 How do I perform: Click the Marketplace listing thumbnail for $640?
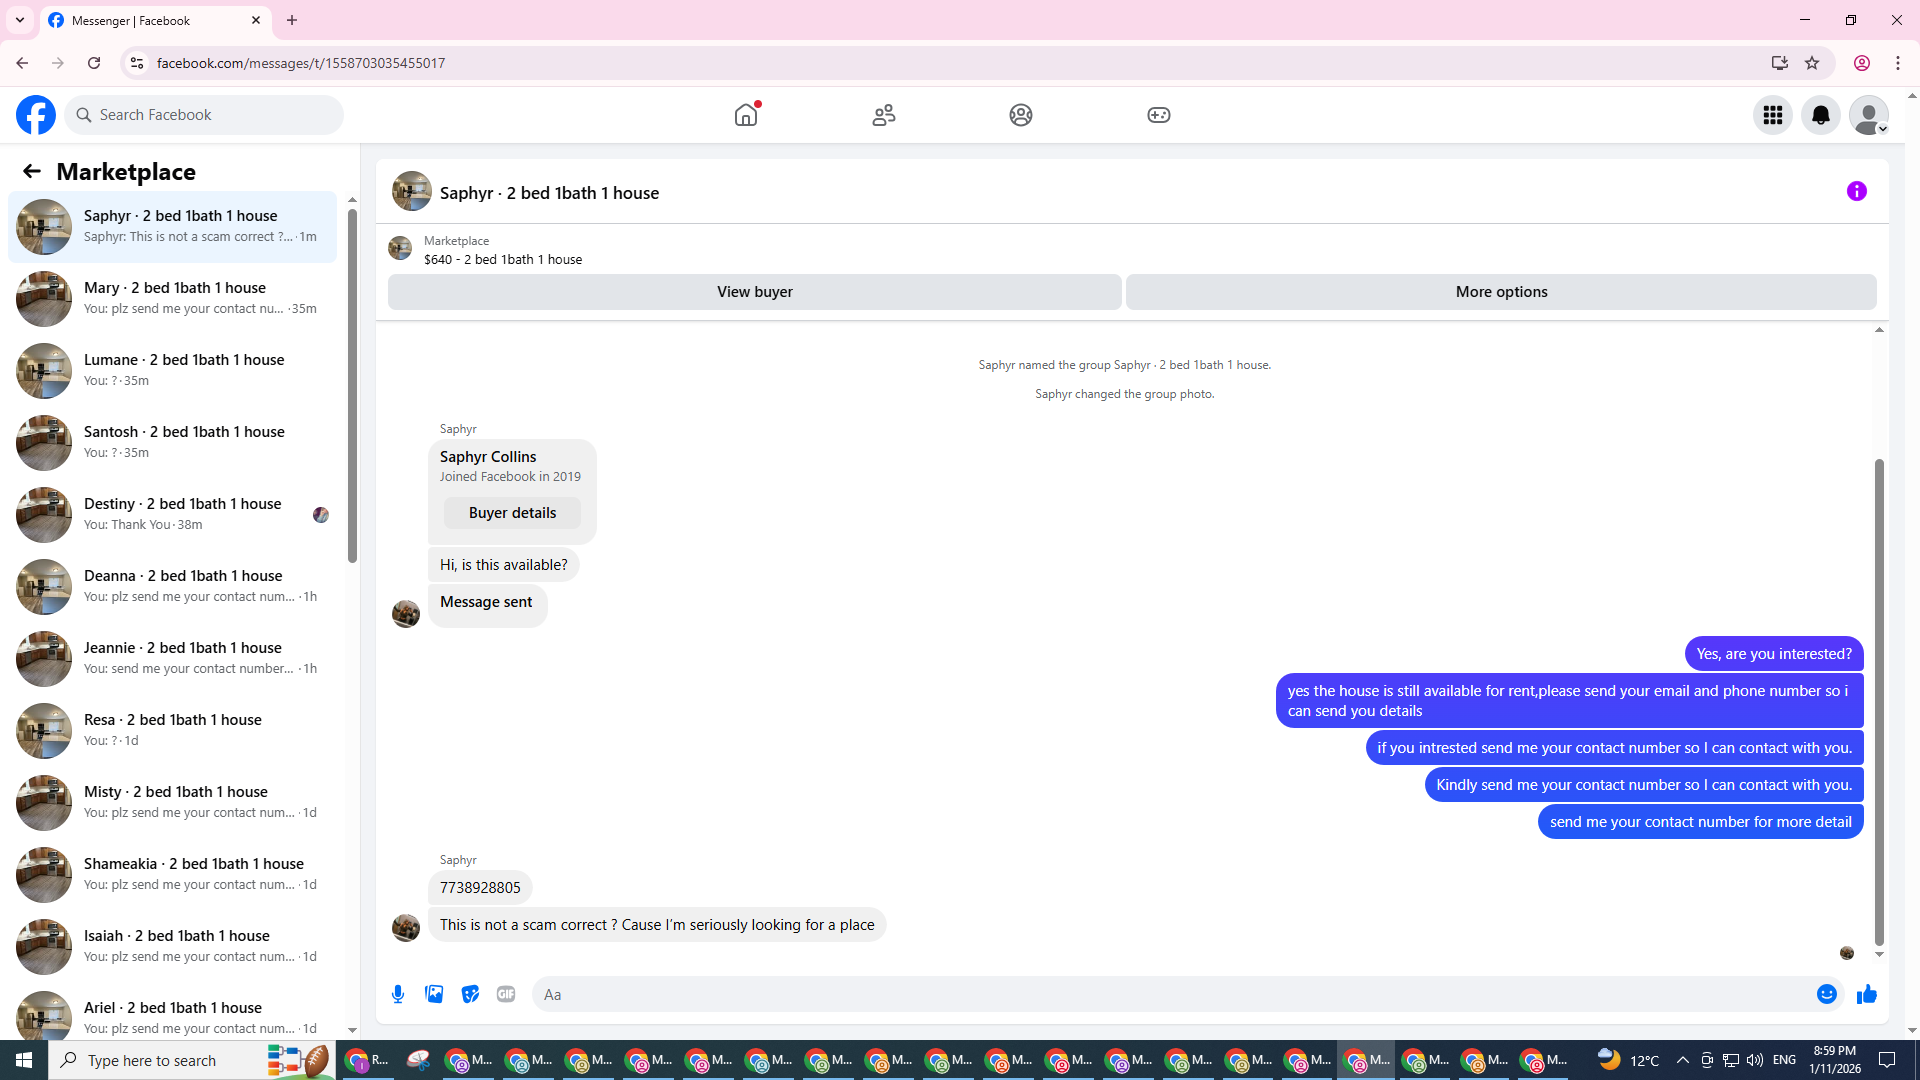pyautogui.click(x=400, y=248)
